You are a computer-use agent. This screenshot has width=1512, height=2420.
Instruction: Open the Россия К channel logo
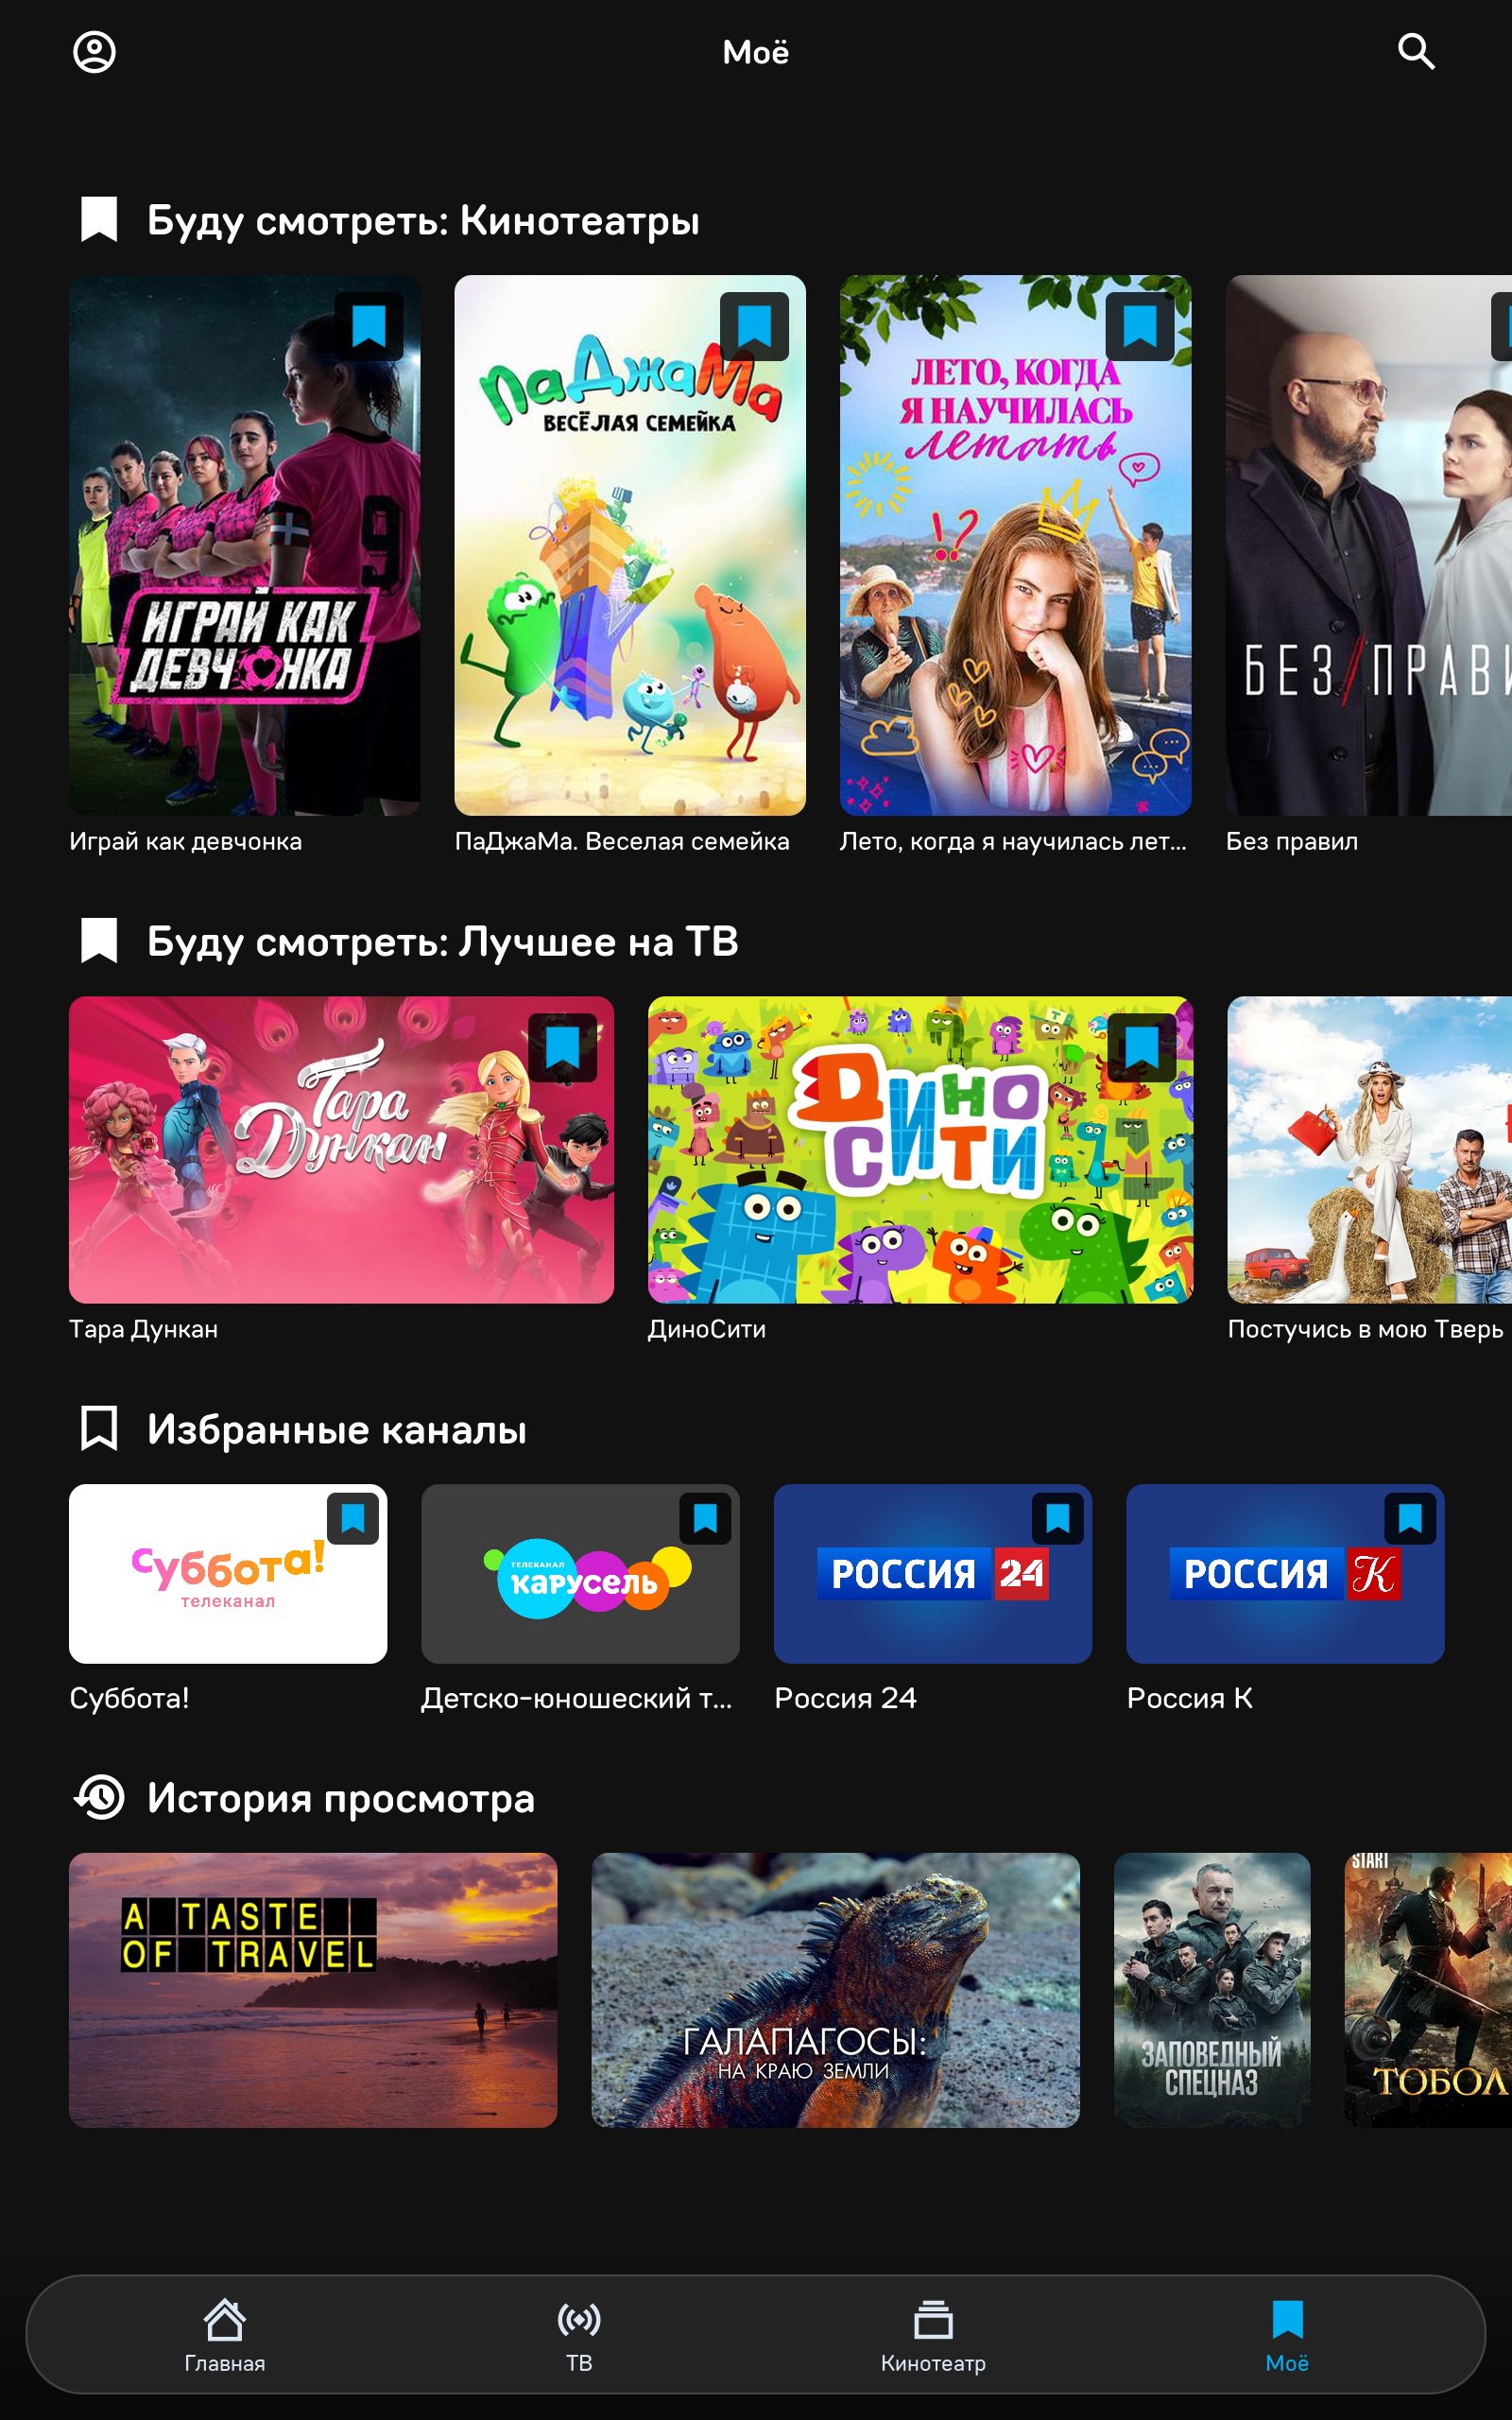tap(1285, 1574)
